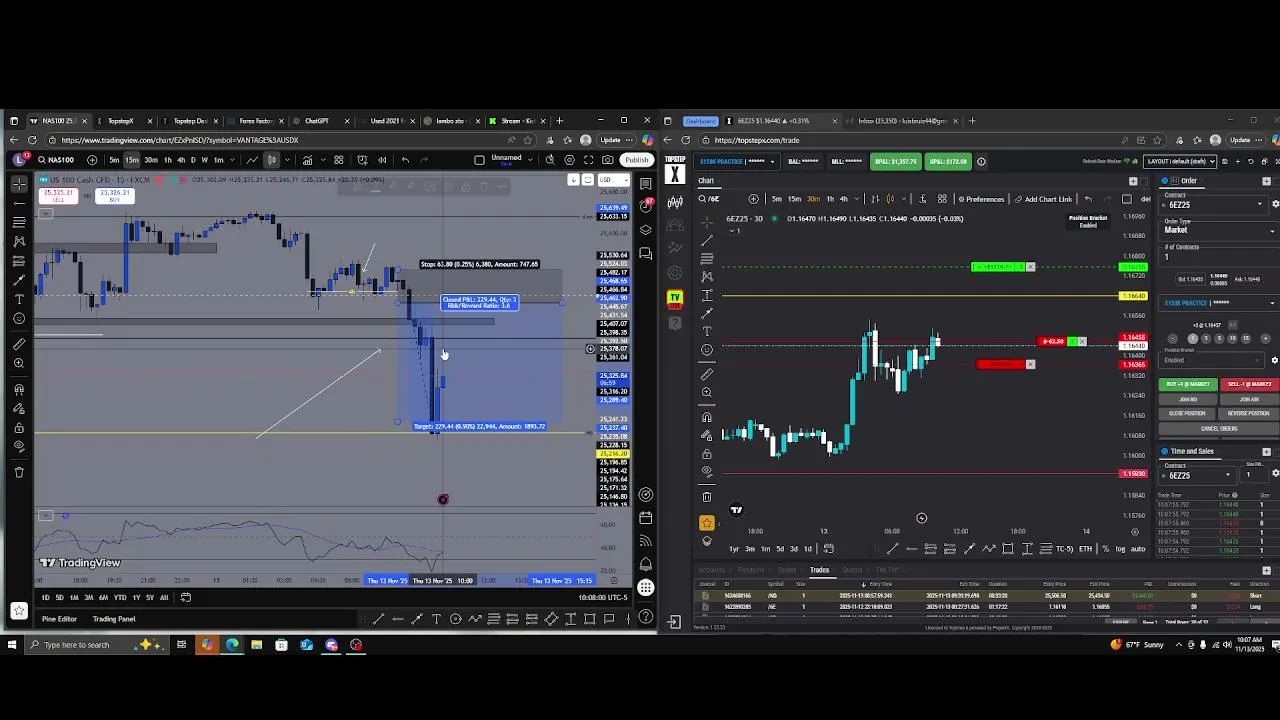The height and width of the screenshot is (720, 1280).
Task: Take a chart snapshot with camera icon
Action: pyautogui.click(x=608, y=159)
